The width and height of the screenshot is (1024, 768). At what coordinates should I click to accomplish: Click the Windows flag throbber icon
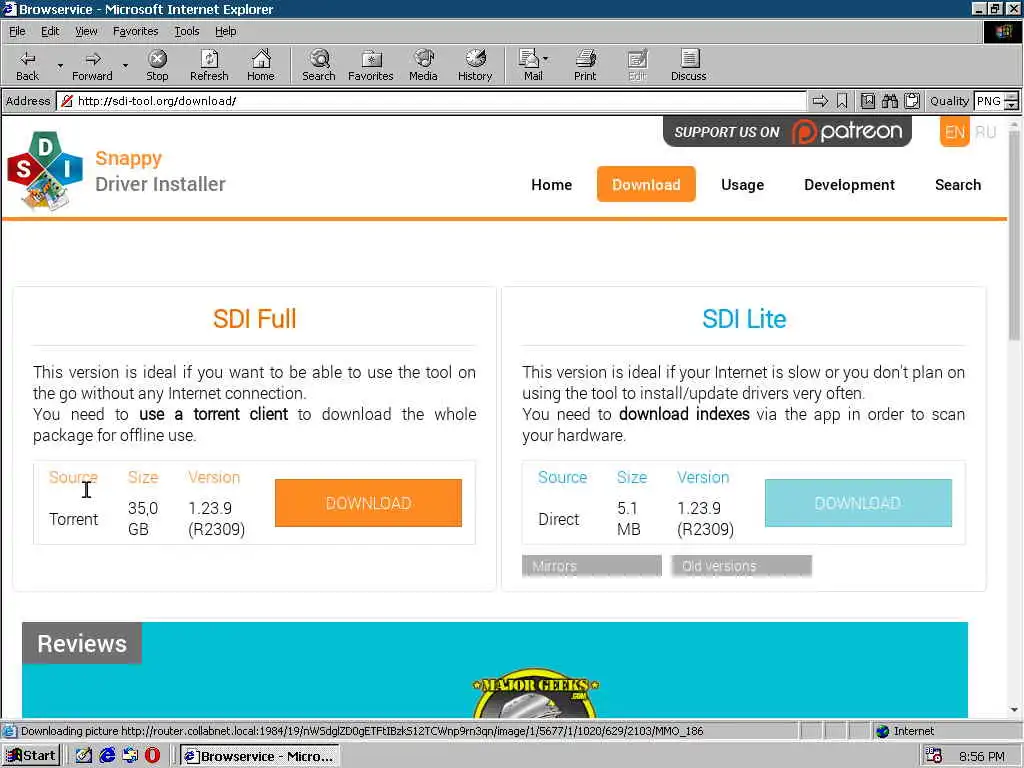coord(1002,32)
